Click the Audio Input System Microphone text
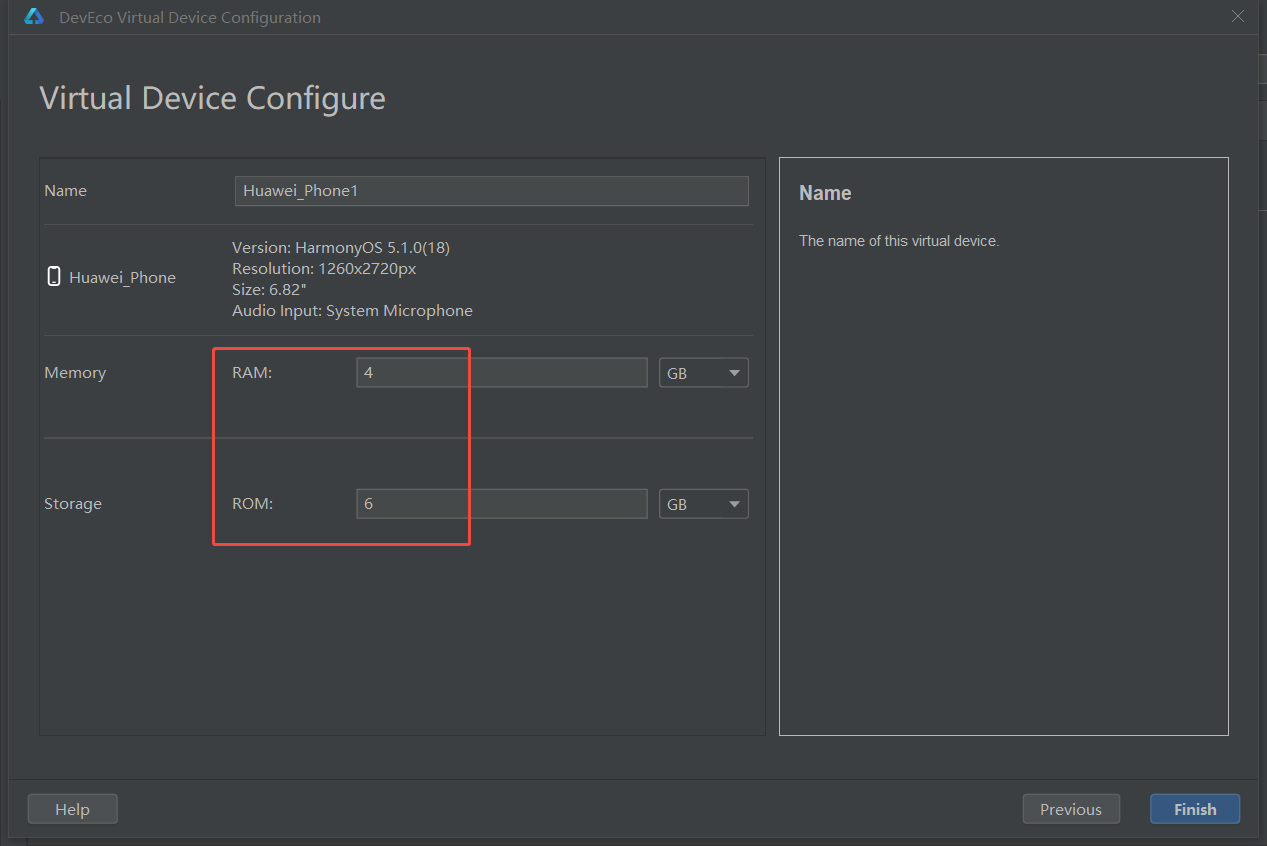Image resolution: width=1267 pixels, height=846 pixels. pyautogui.click(x=352, y=311)
